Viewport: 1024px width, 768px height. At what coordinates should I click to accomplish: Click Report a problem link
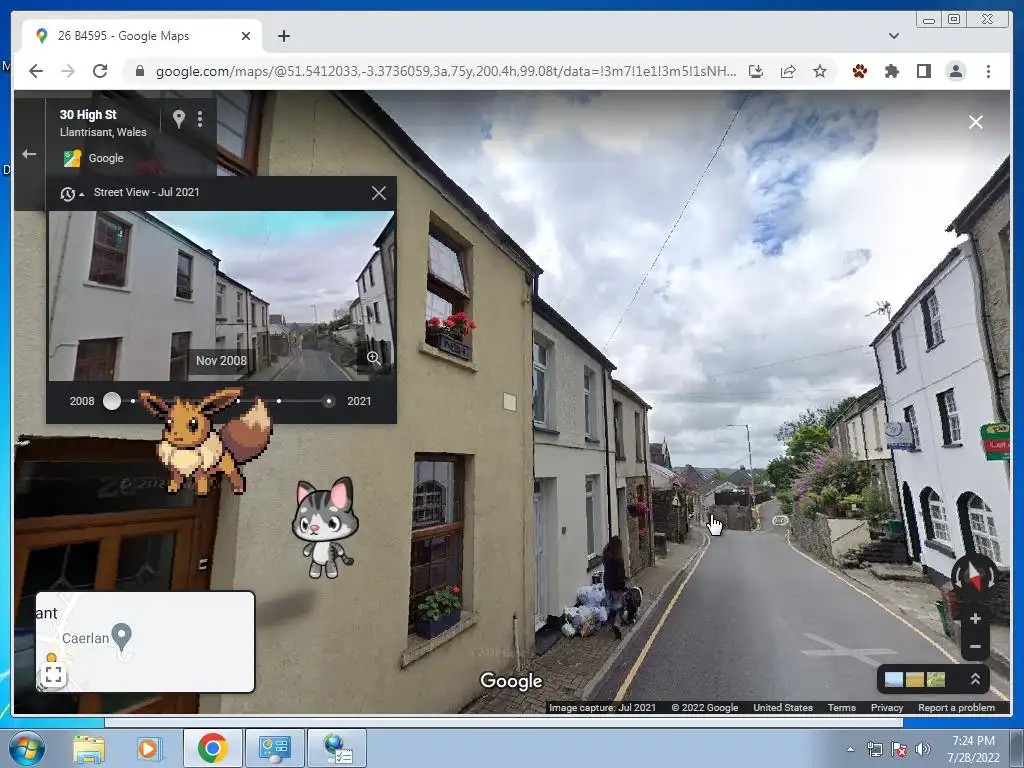click(956, 707)
